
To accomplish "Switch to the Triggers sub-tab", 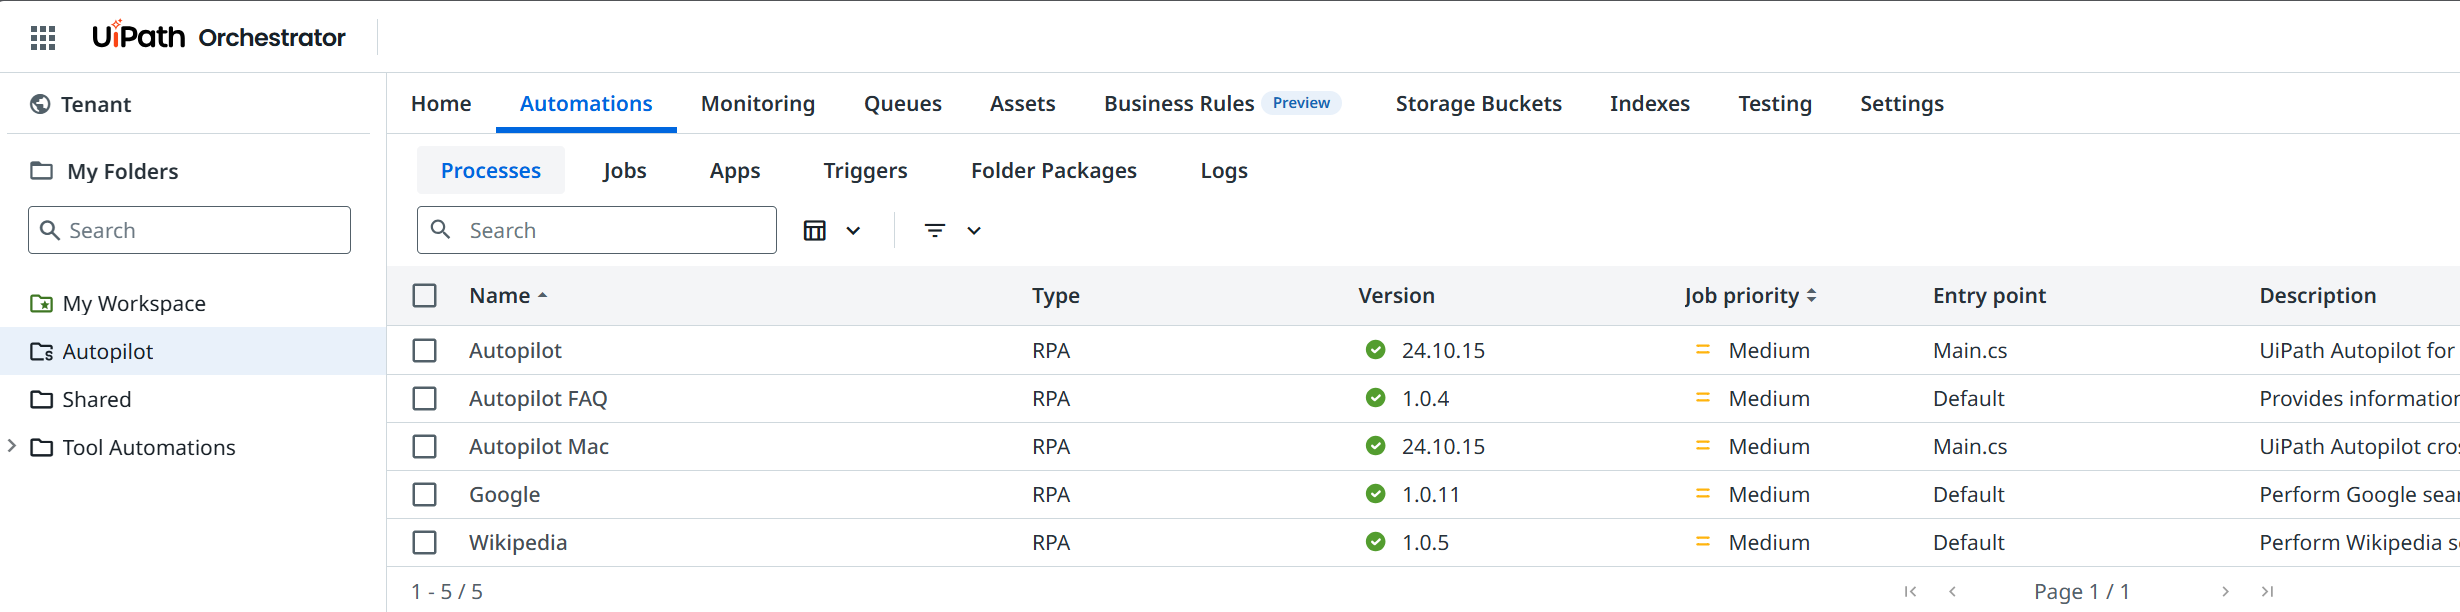I will (x=866, y=170).
